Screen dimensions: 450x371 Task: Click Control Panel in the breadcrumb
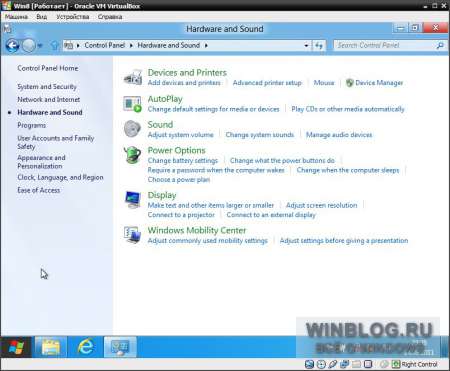point(104,45)
